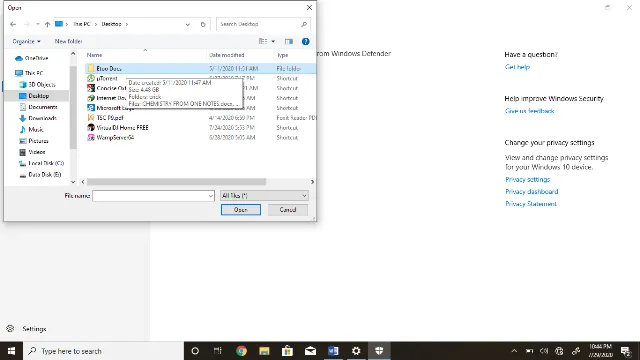Expand the address bar history dropdown
Viewport: 640px width, 360px height.
[x=188, y=24]
